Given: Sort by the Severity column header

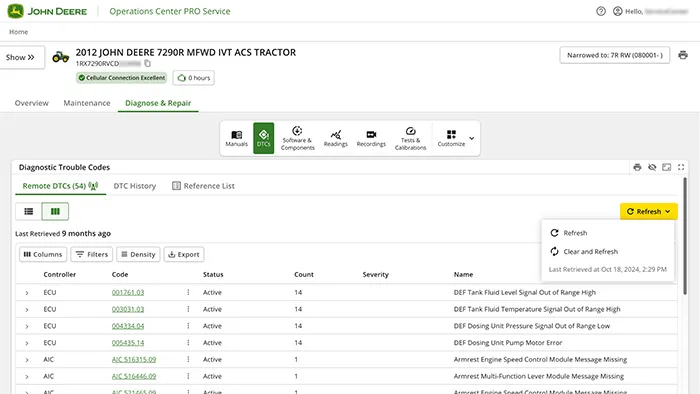Looking at the screenshot, I should click(x=375, y=274).
